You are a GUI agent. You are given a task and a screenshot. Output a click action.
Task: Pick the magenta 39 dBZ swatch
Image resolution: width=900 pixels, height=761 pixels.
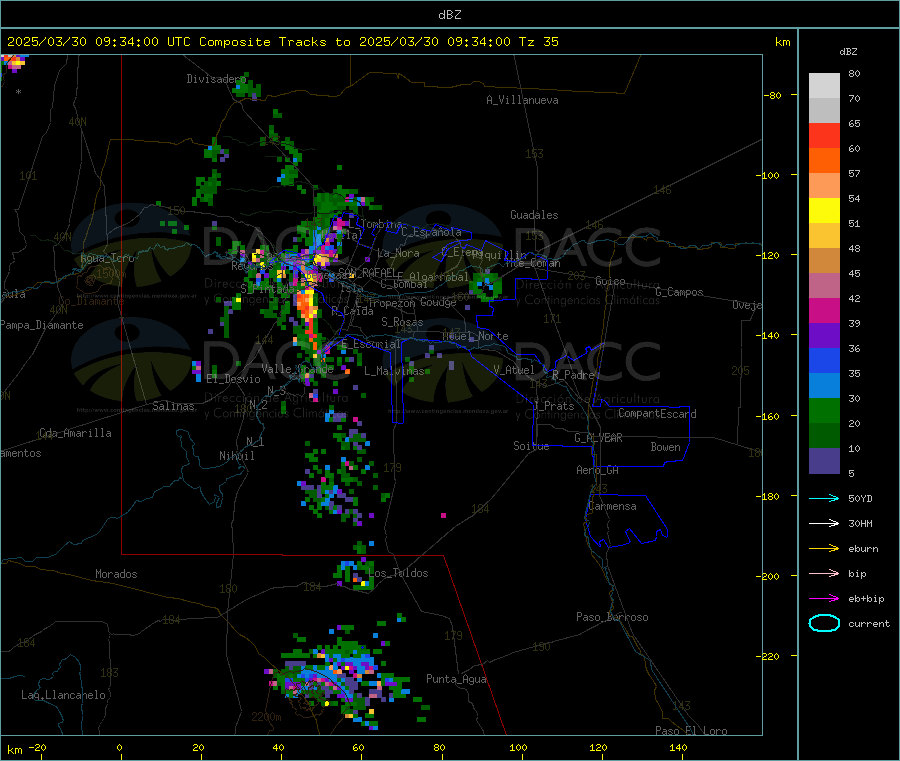pyautogui.click(x=824, y=310)
